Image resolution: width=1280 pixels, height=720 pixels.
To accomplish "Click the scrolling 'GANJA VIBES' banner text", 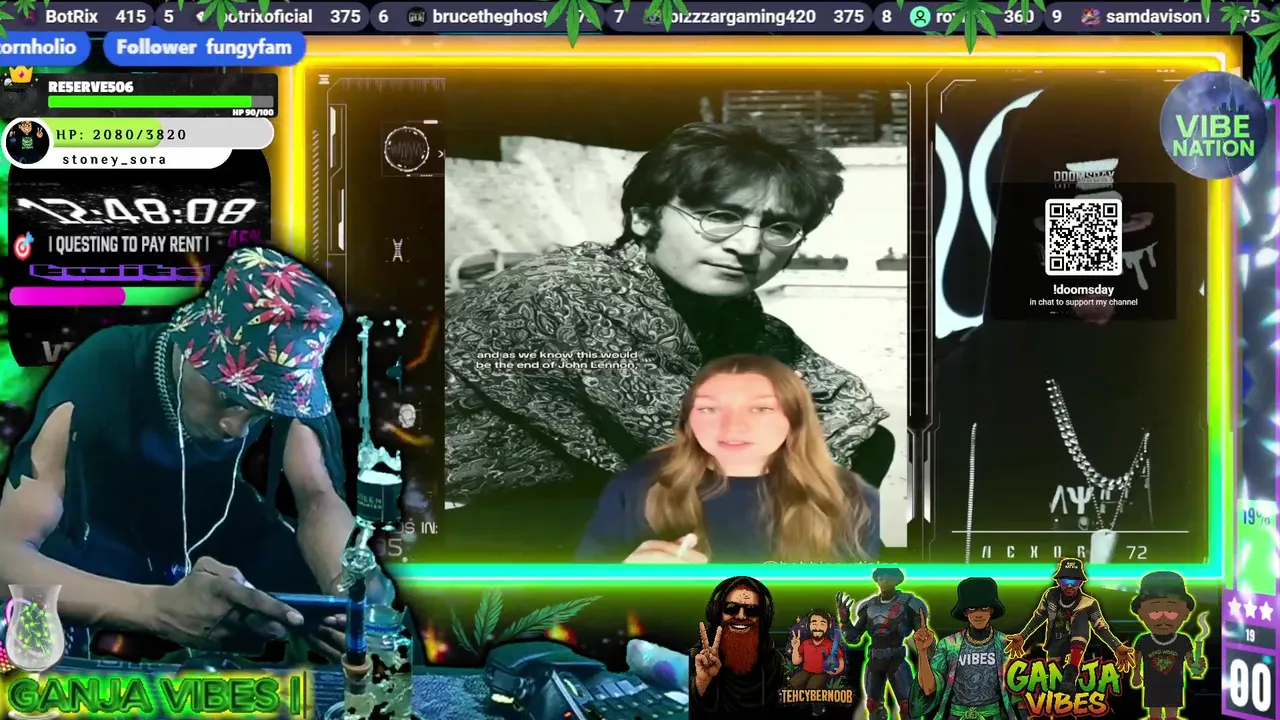I will click(x=156, y=696).
